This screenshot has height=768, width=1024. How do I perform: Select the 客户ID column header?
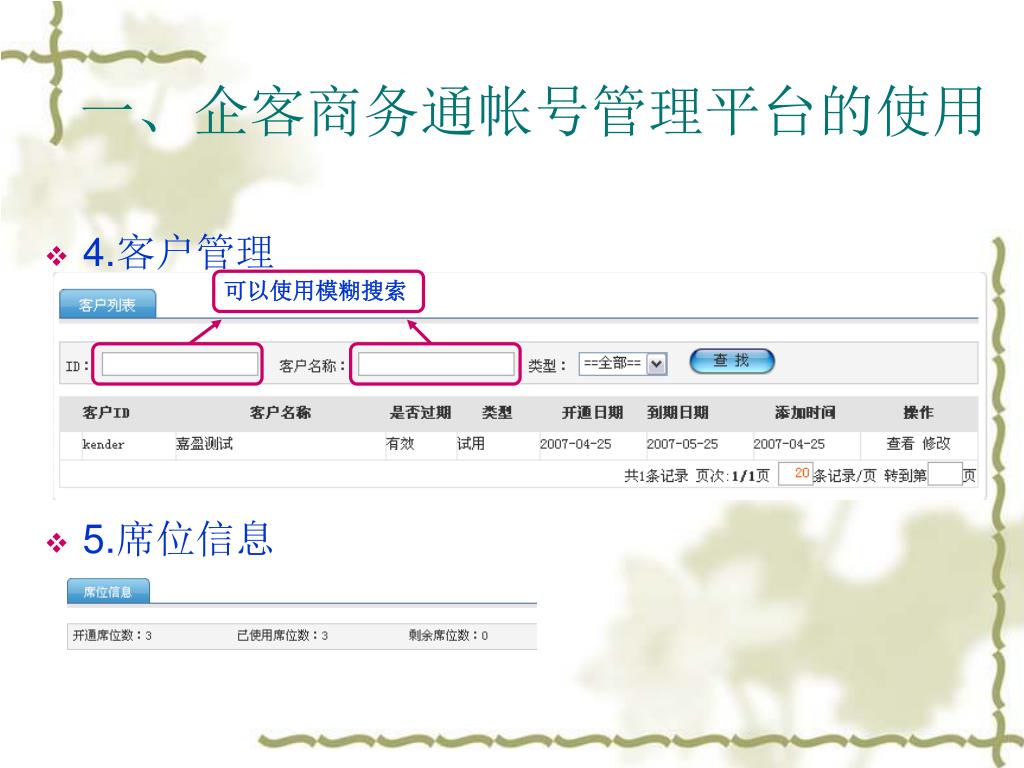coord(106,413)
